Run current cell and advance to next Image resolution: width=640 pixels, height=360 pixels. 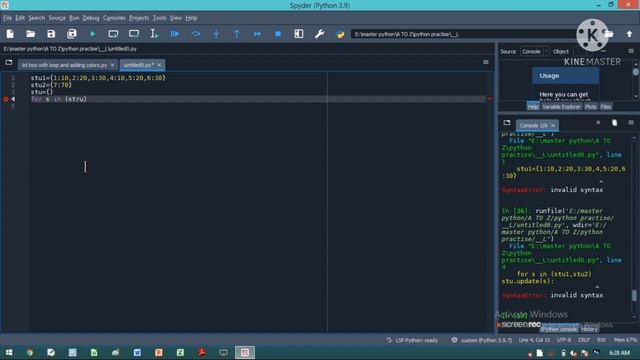(x=134, y=34)
